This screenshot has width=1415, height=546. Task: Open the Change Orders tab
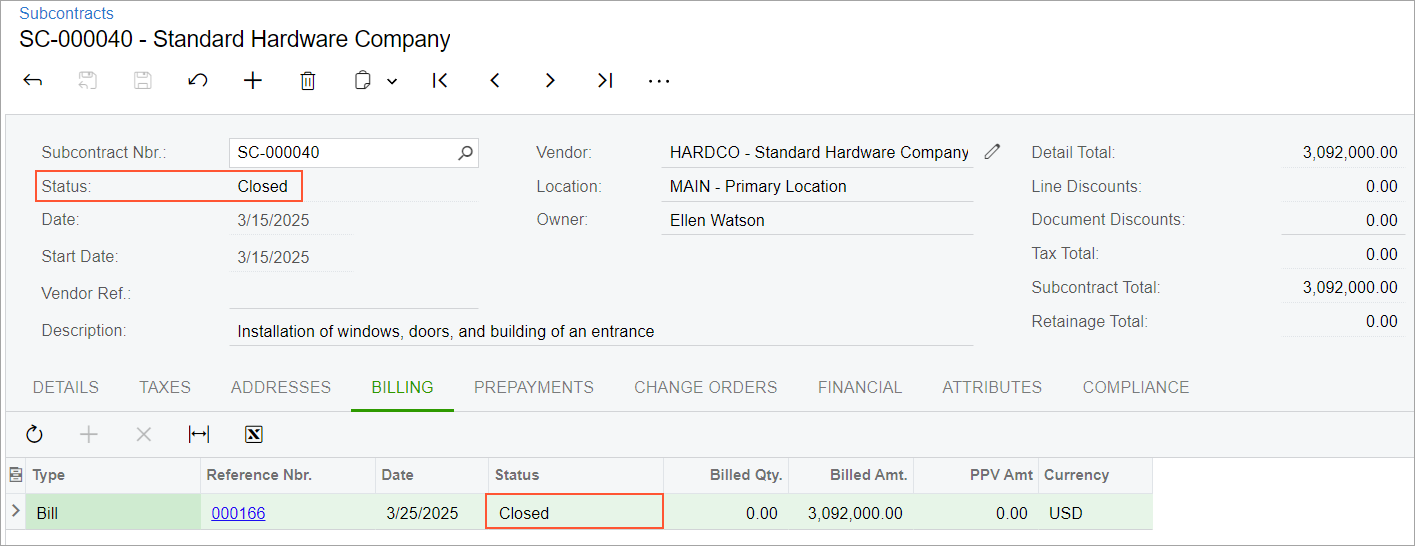[x=705, y=387]
